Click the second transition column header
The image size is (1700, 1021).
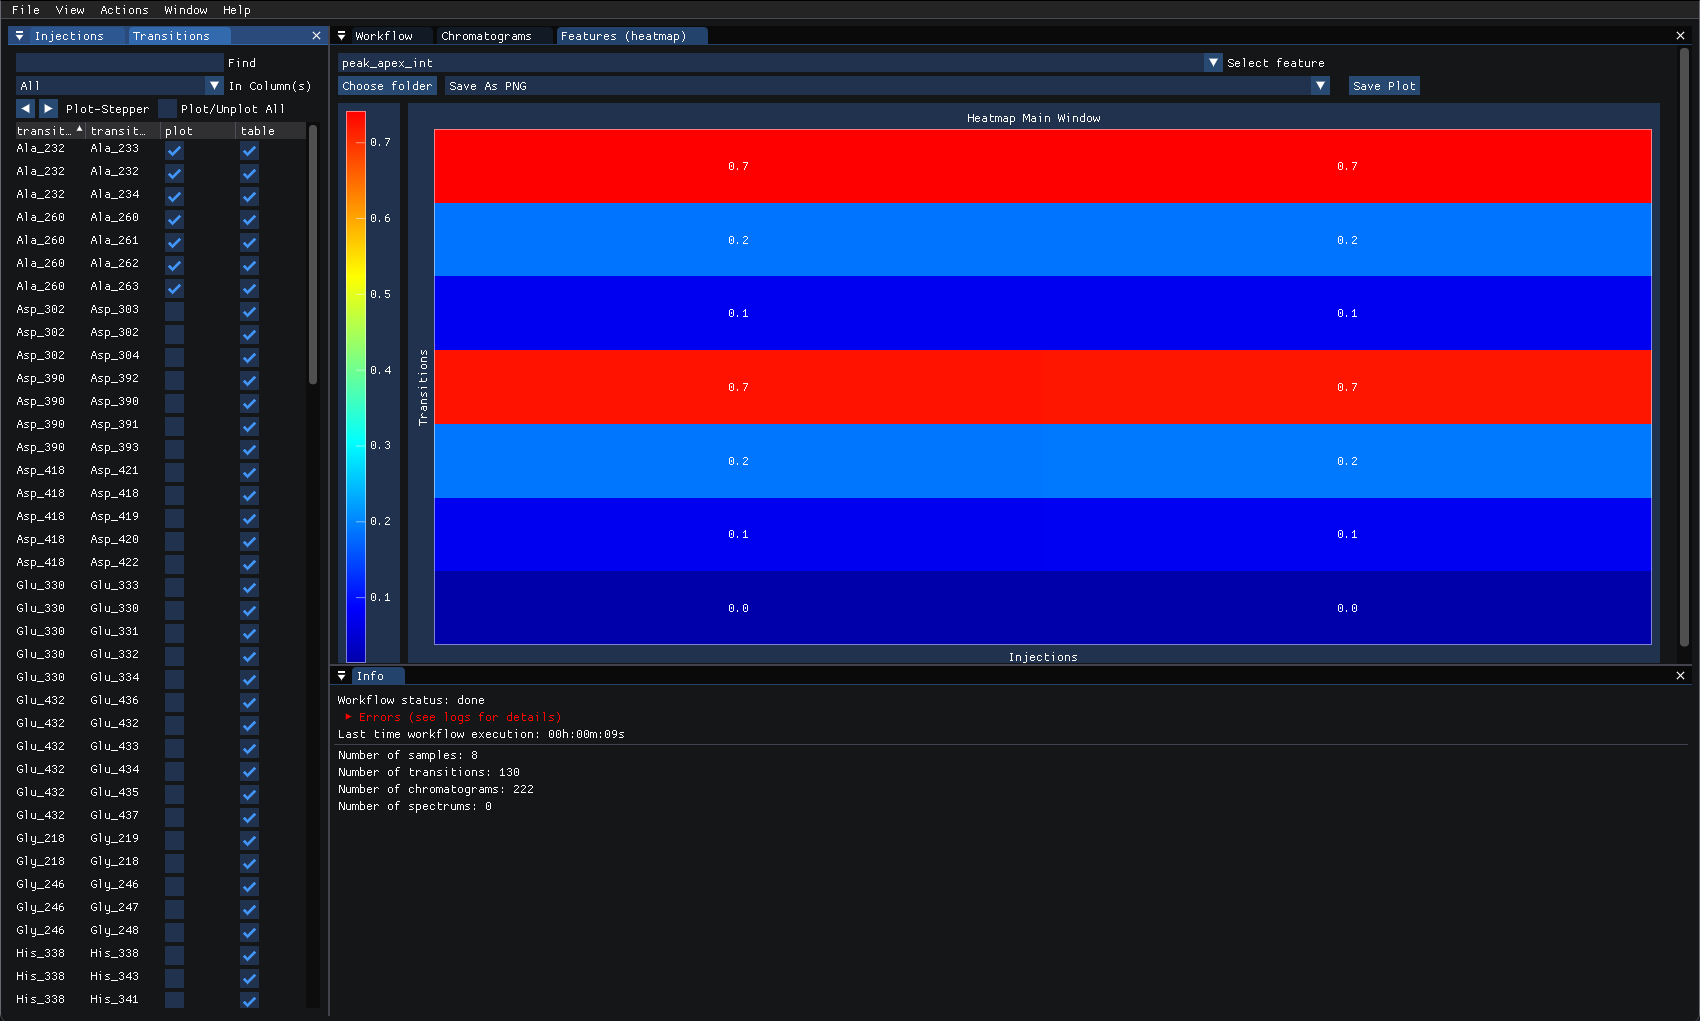(123, 131)
